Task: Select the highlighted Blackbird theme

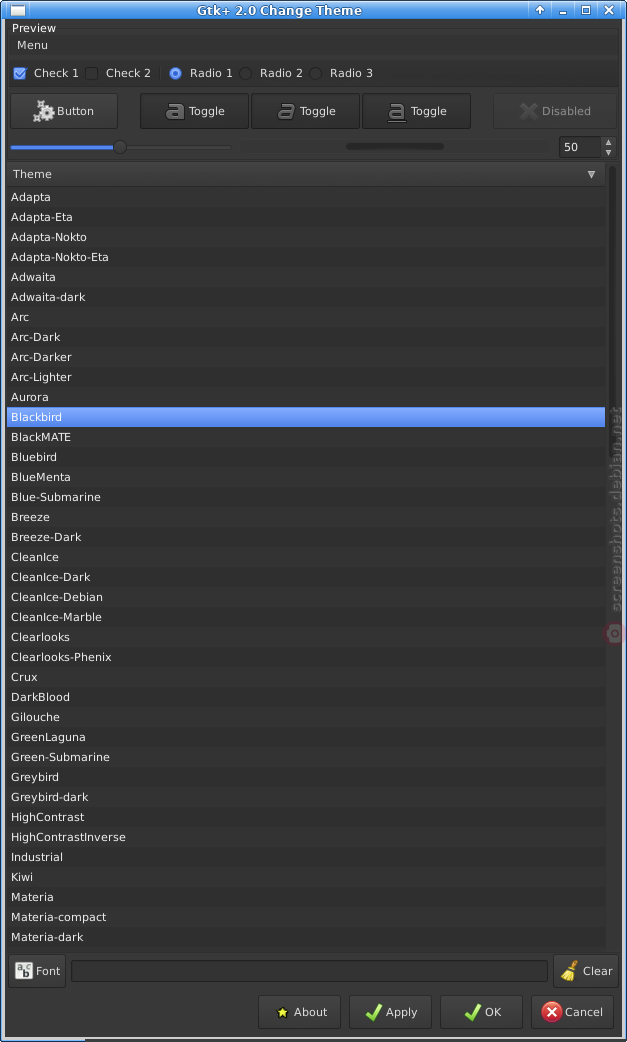Action: [x=306, y=417]
